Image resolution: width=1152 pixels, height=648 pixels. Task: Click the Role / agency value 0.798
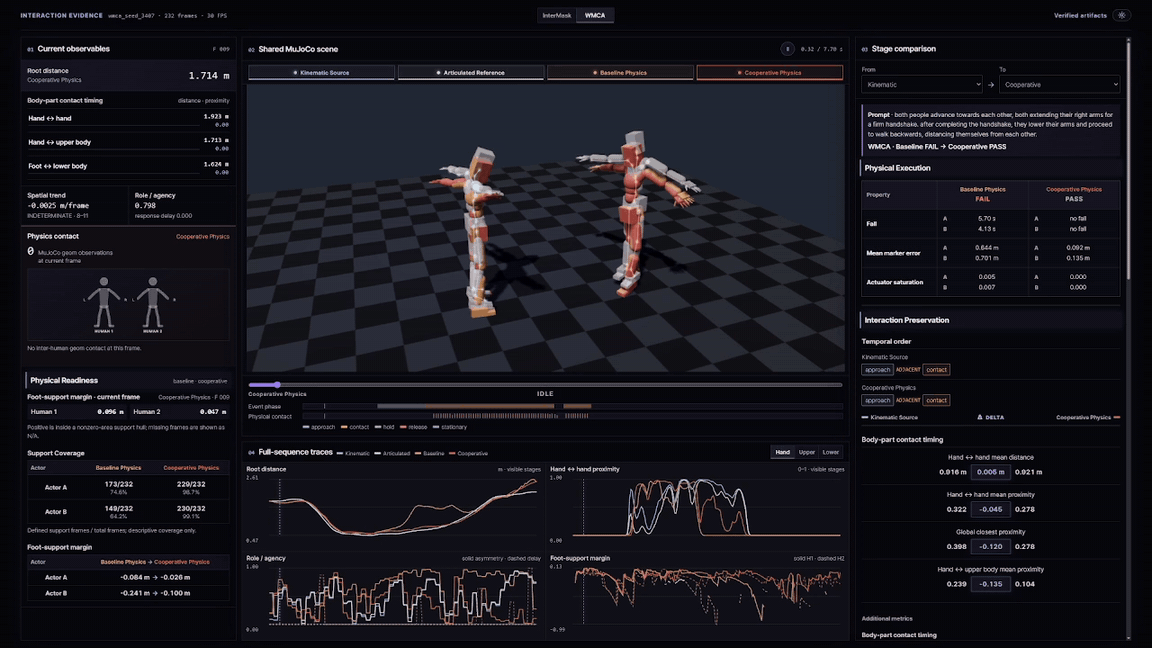pos(145,206)
